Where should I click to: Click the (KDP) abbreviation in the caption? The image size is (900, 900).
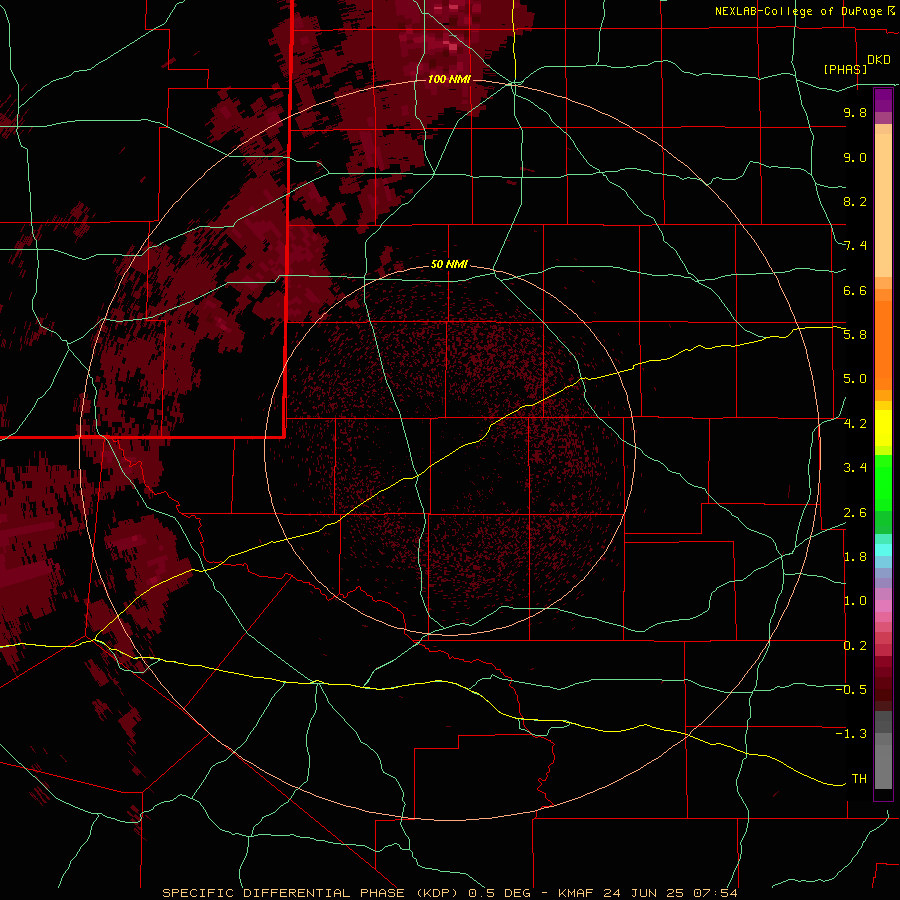pos(436,893)
